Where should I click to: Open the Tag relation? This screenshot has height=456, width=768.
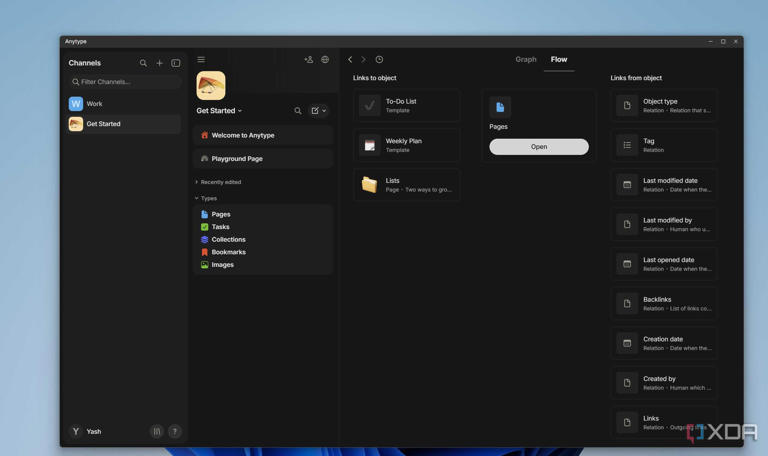(664, 145)
